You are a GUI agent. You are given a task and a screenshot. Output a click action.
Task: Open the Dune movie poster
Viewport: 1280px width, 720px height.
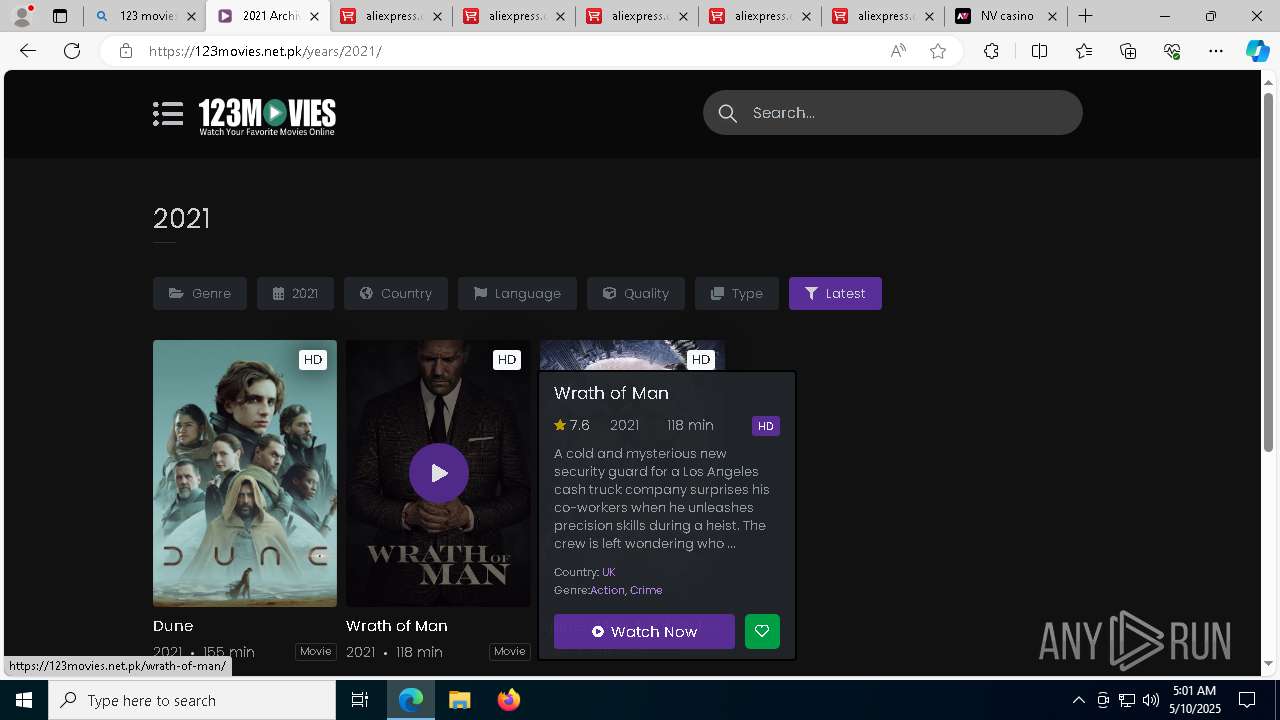245,473
